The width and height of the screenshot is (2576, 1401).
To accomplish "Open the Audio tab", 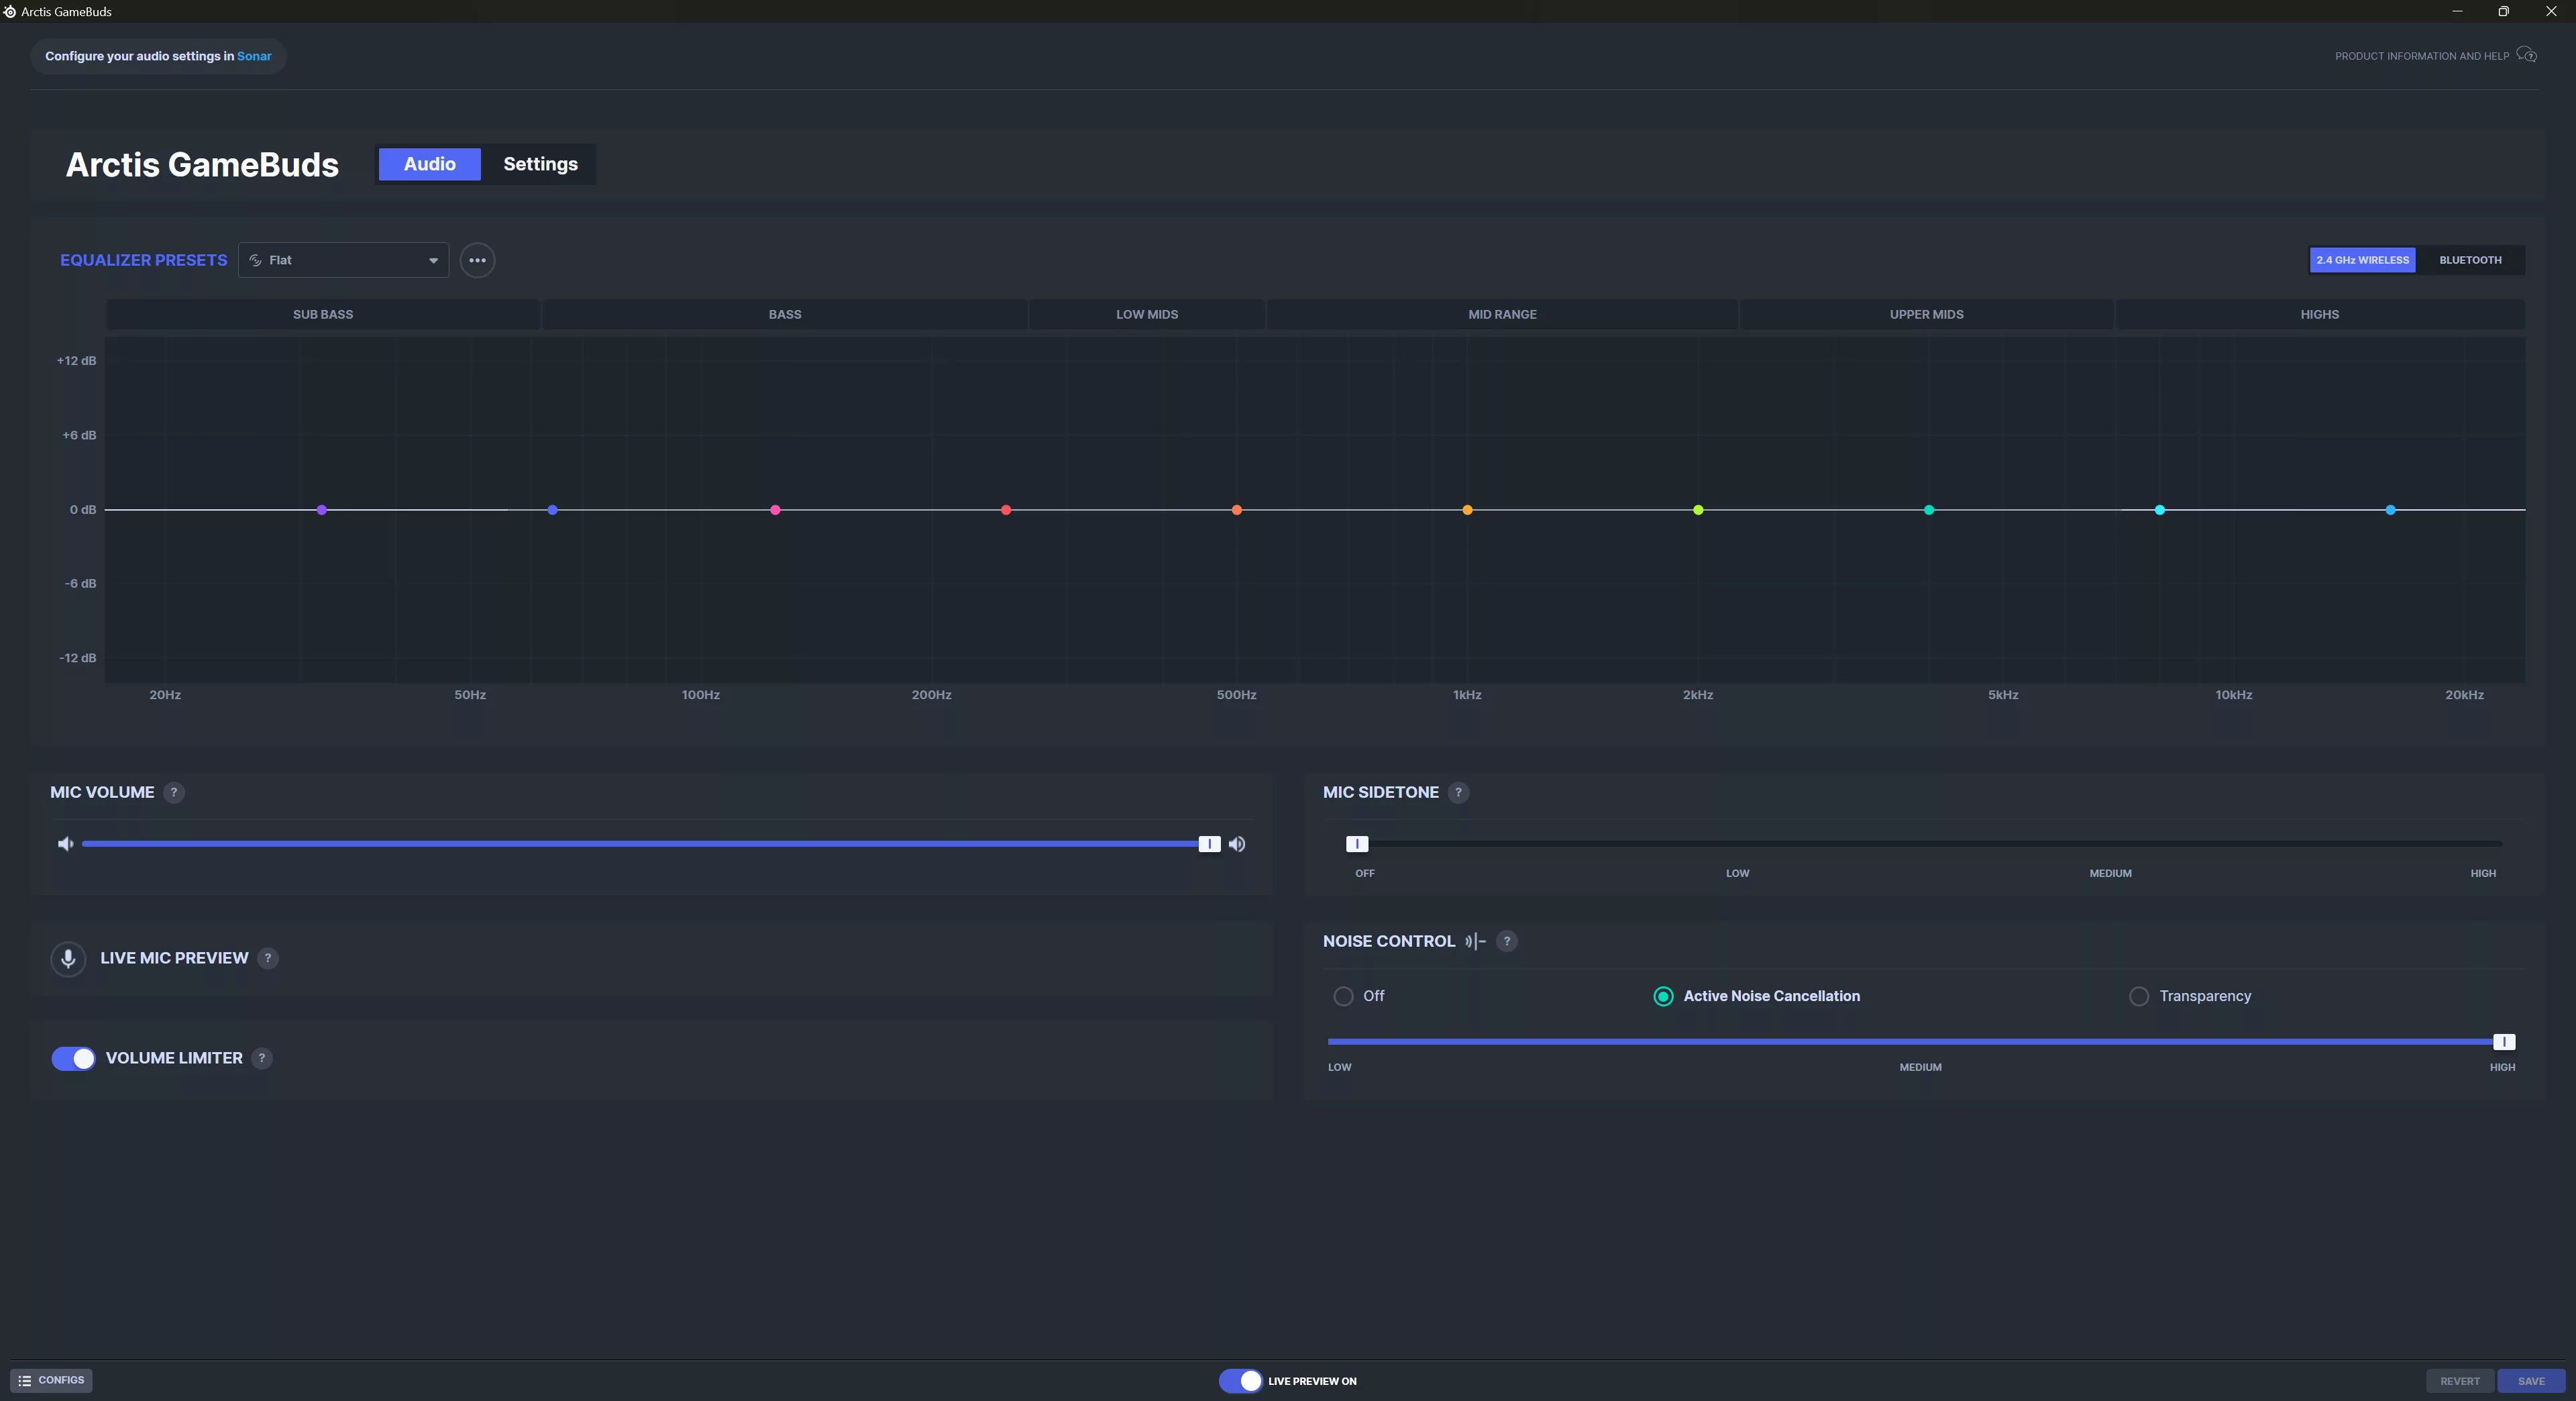I will point(429,164).
